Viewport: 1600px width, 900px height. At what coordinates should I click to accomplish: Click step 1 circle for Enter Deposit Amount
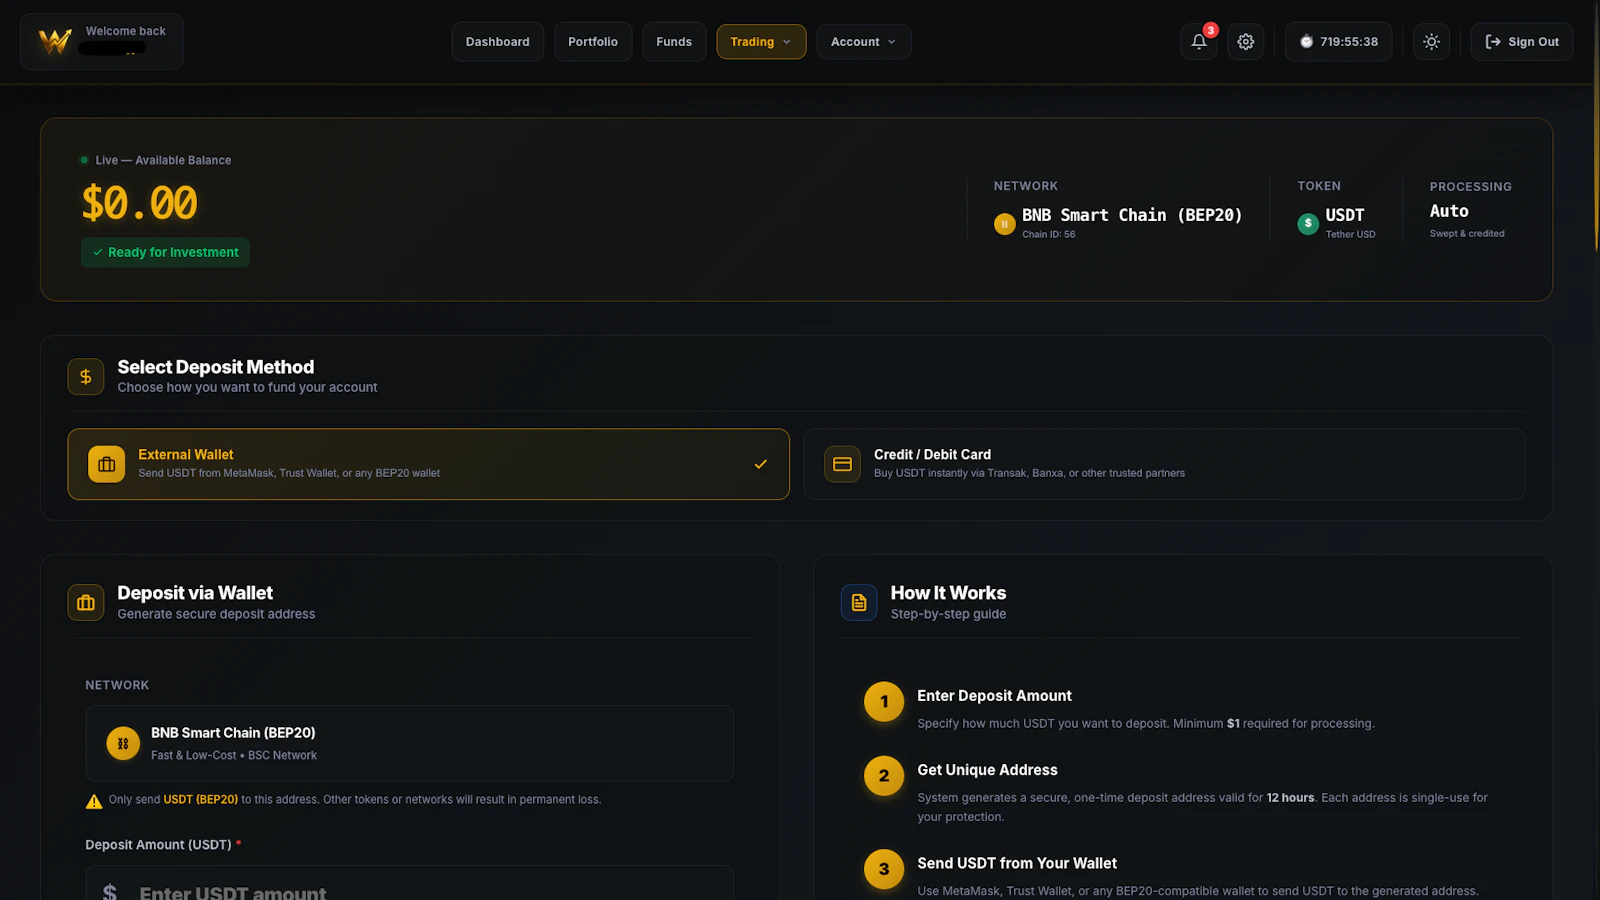pos(884,702)
